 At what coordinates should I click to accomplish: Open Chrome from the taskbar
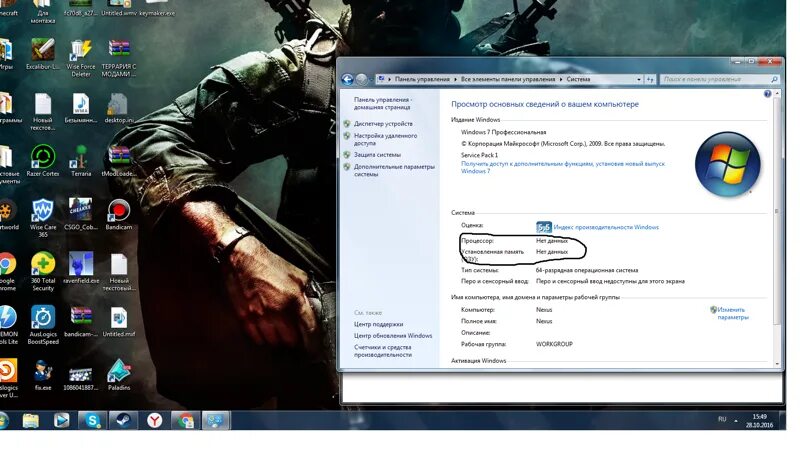185,420
